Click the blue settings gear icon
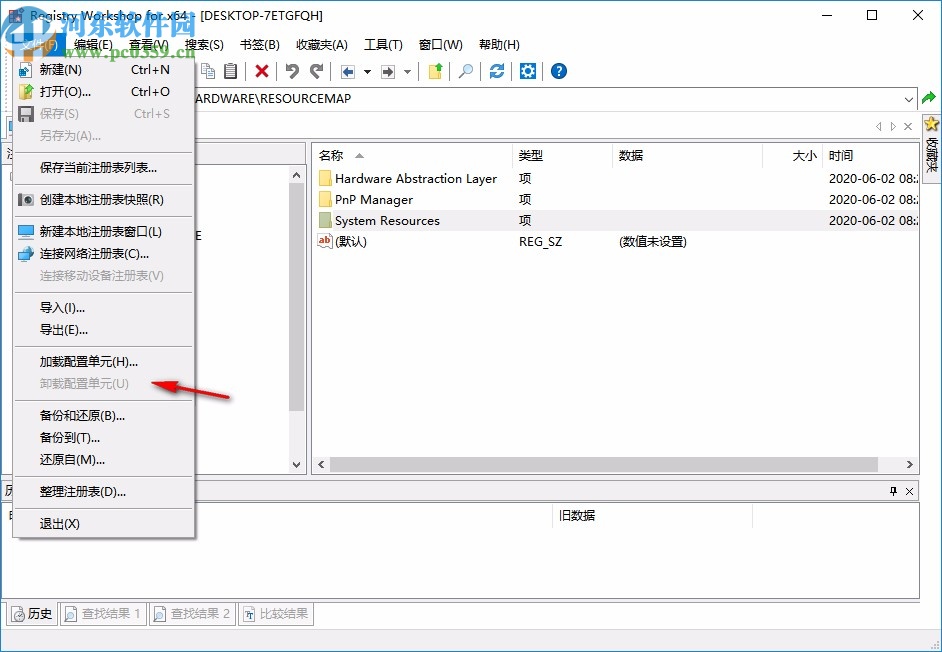This screenshot has height=652, width=942. [528, 71]
